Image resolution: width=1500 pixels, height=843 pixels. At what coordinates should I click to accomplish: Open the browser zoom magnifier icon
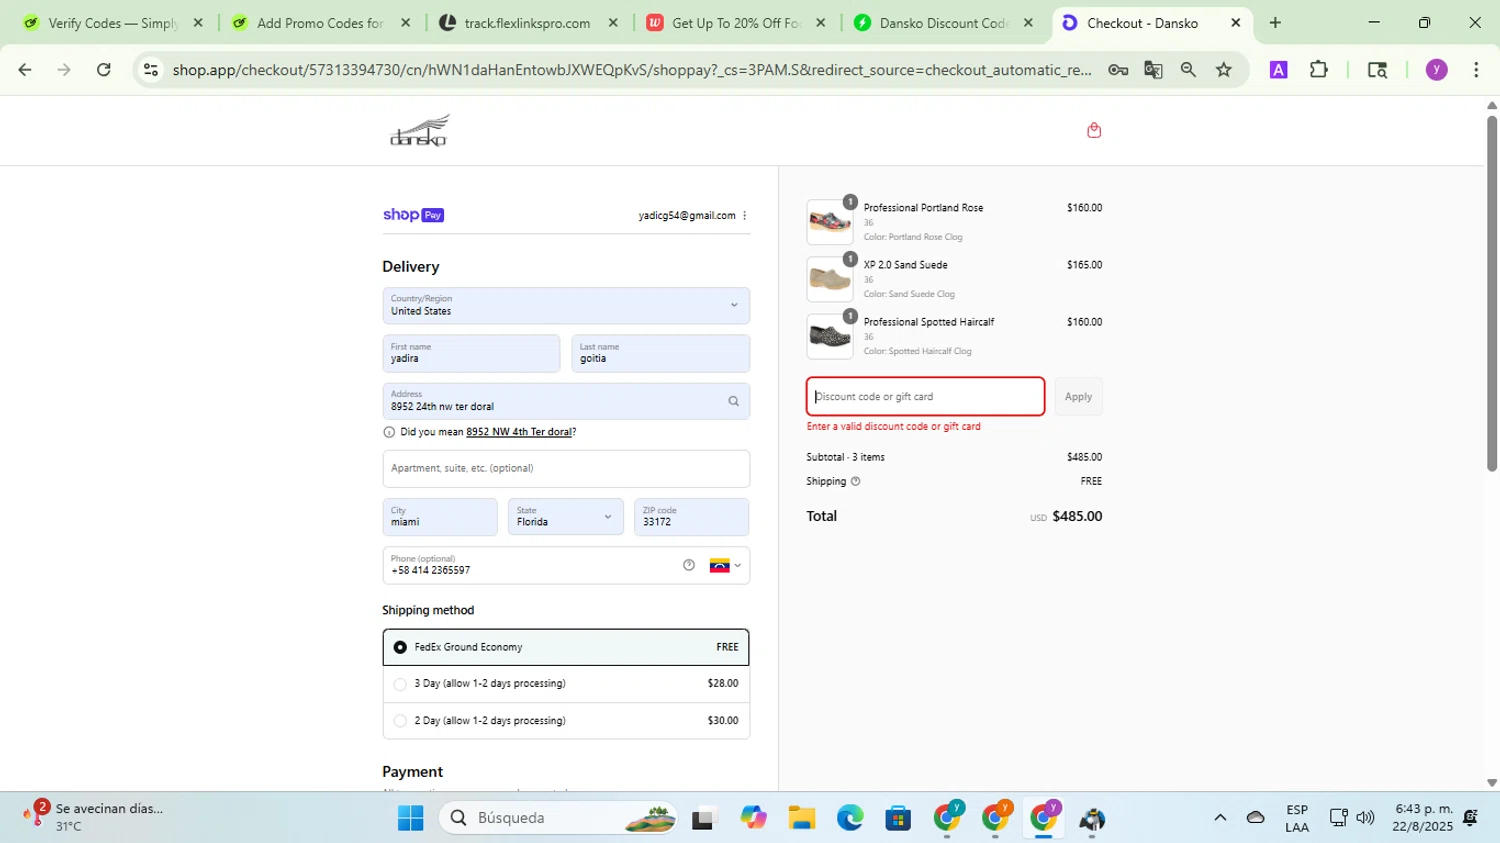point(1188,70)
